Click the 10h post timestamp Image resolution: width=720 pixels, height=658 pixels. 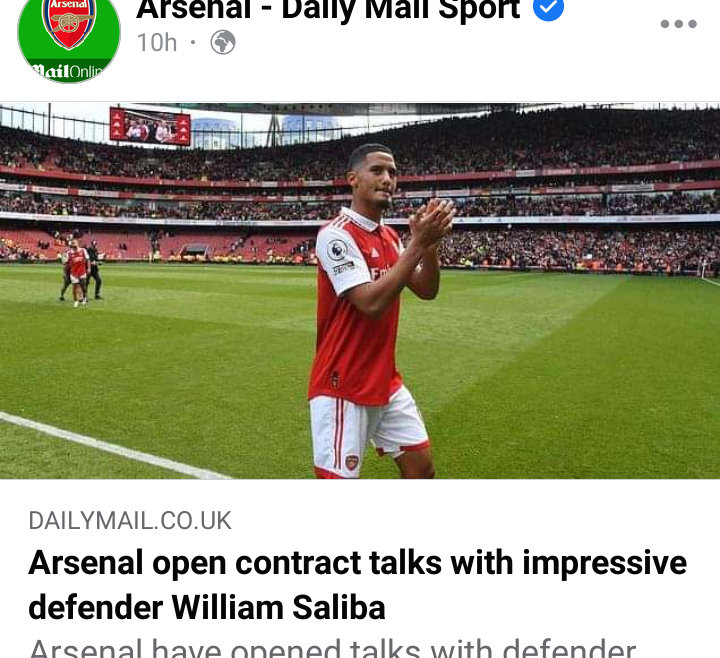tap(157, 43)
